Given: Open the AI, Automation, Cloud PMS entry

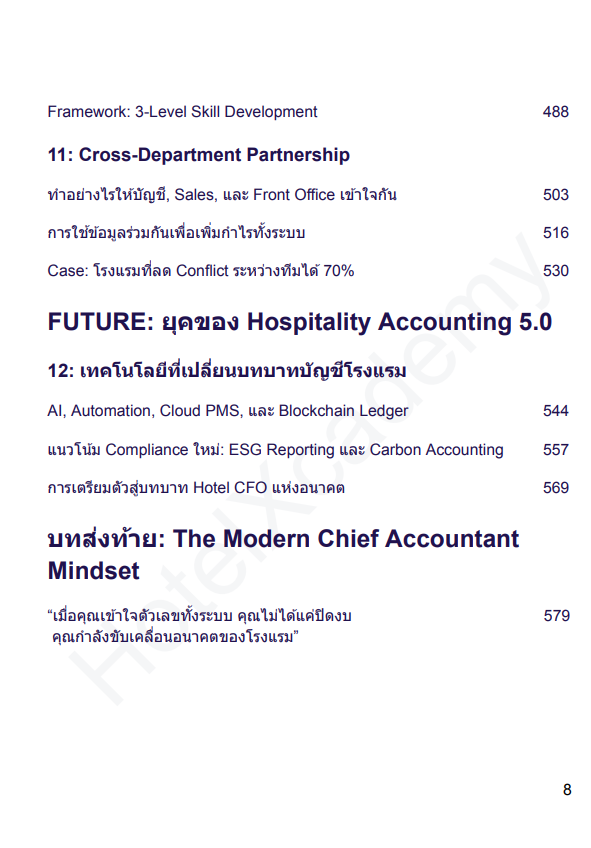Looking at the screenshot, I should point(228,411).
